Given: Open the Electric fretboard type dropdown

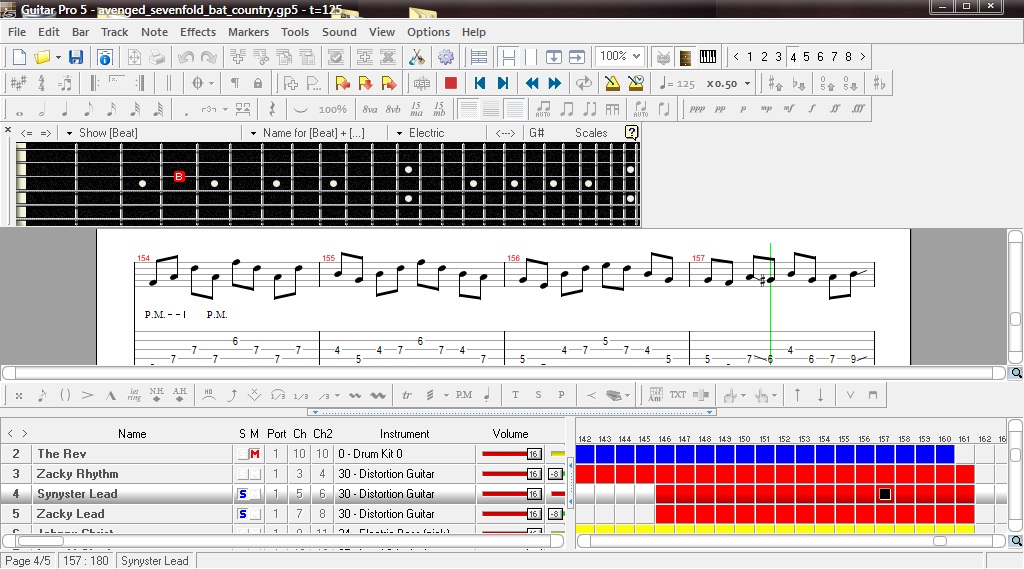Looking at the screenshot, I should (400, 133).
